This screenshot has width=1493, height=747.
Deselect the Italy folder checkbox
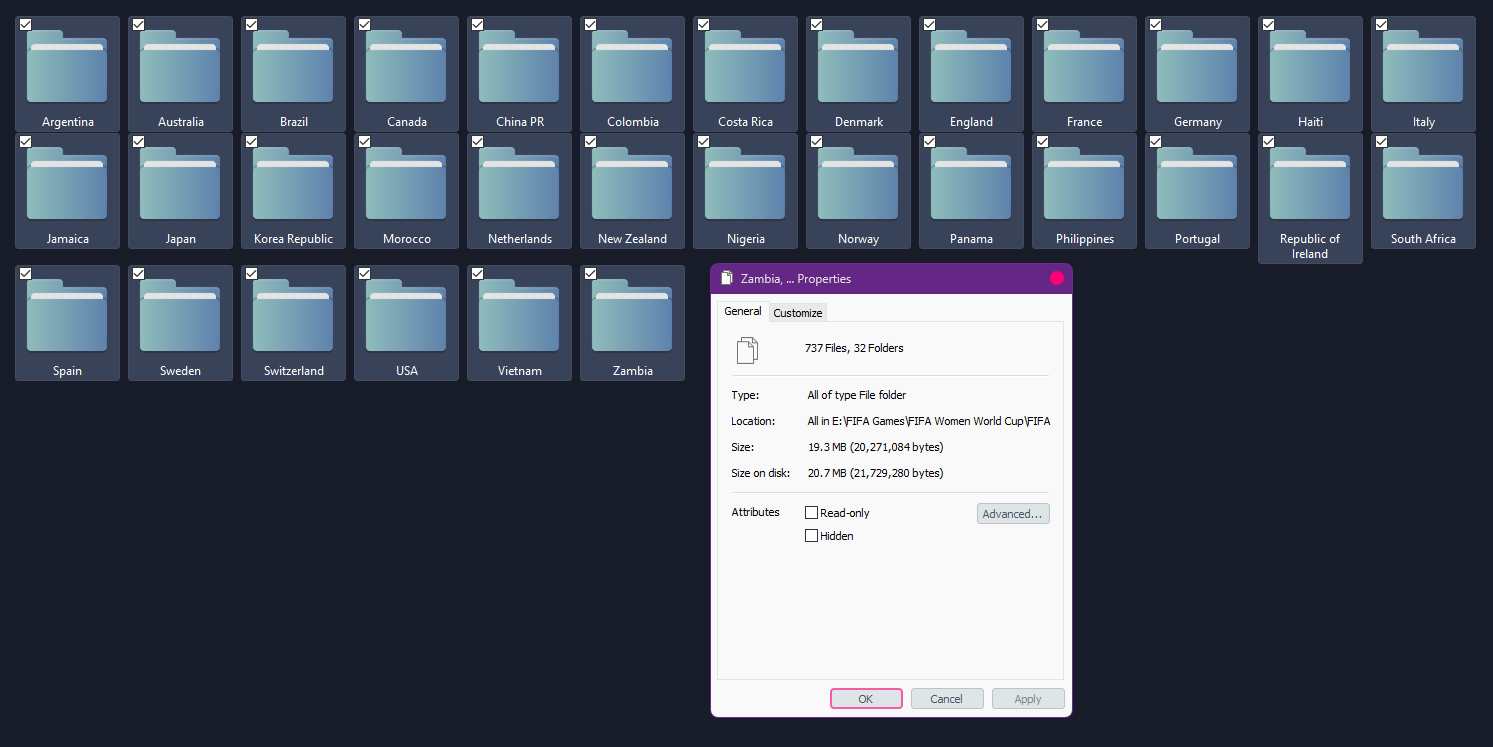click(1381, 24)
